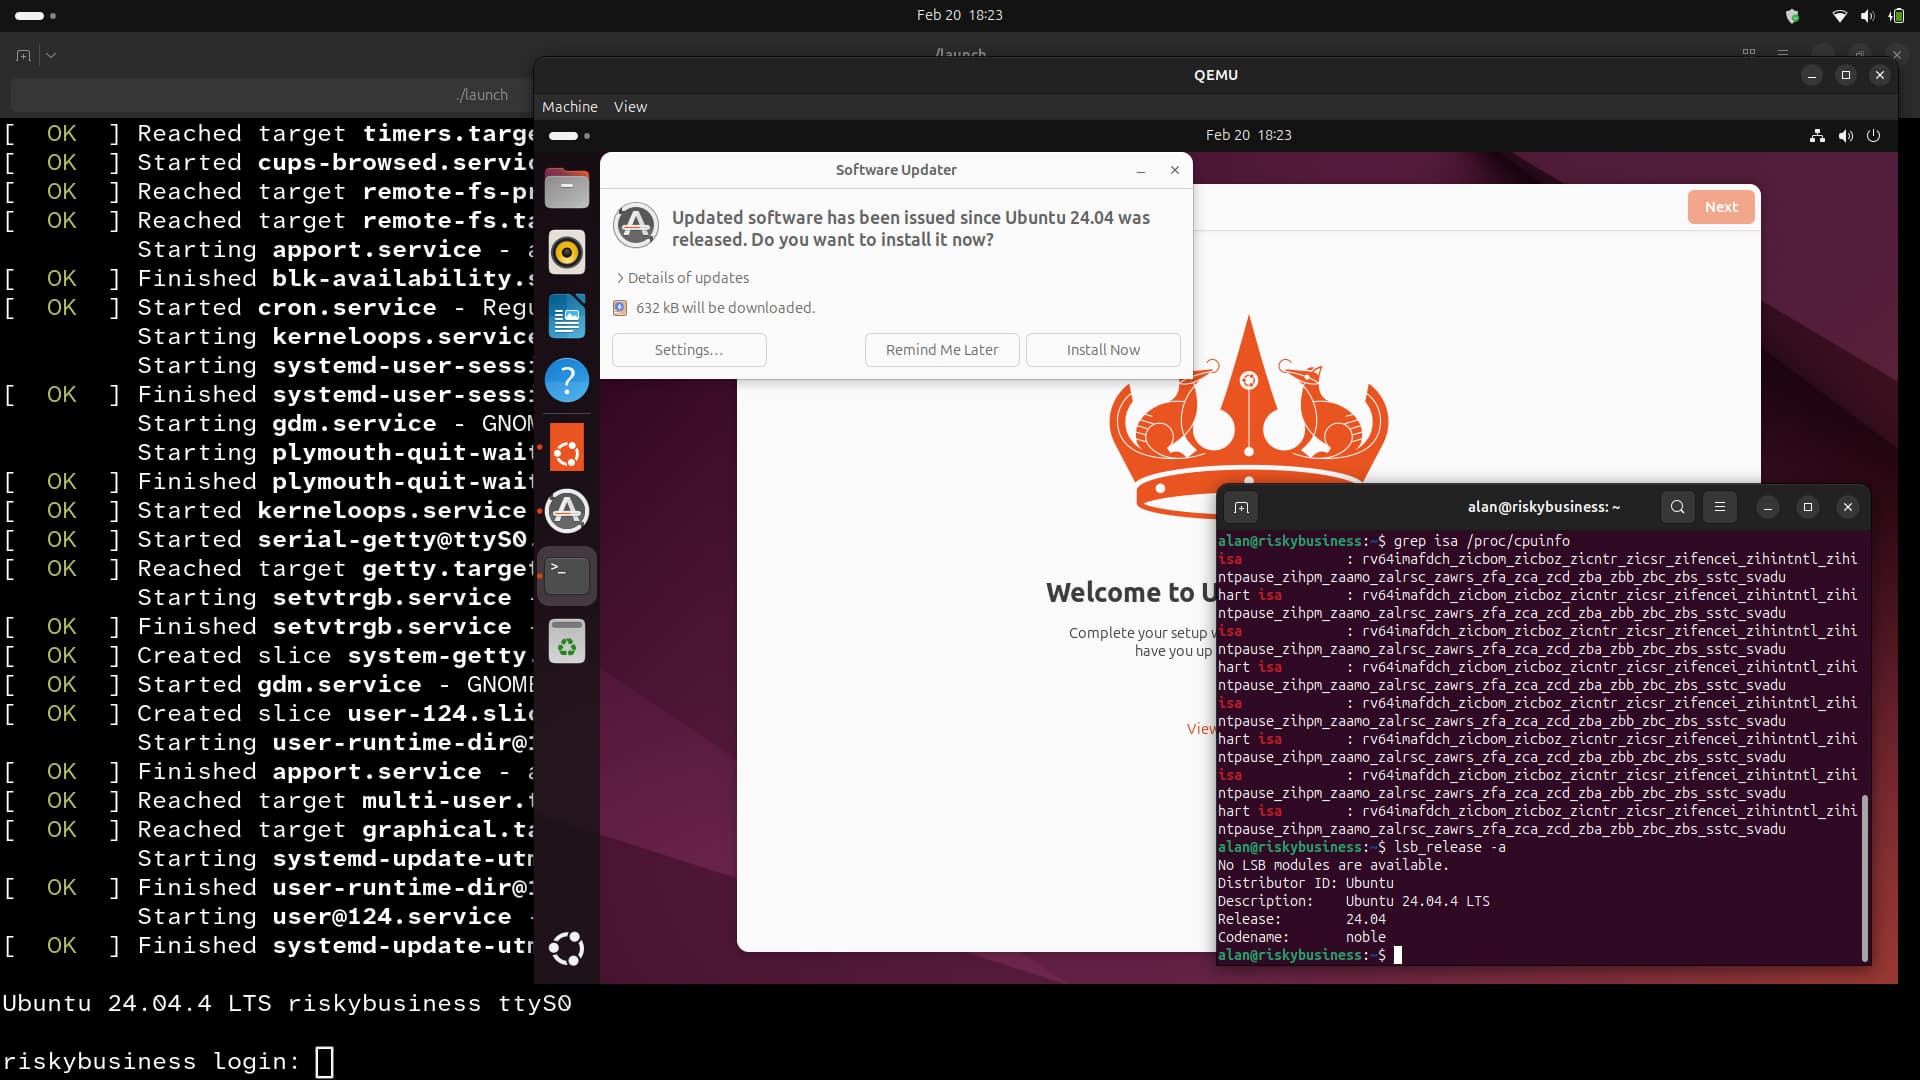Click Remind Me Later button

[x=941, y=350]
